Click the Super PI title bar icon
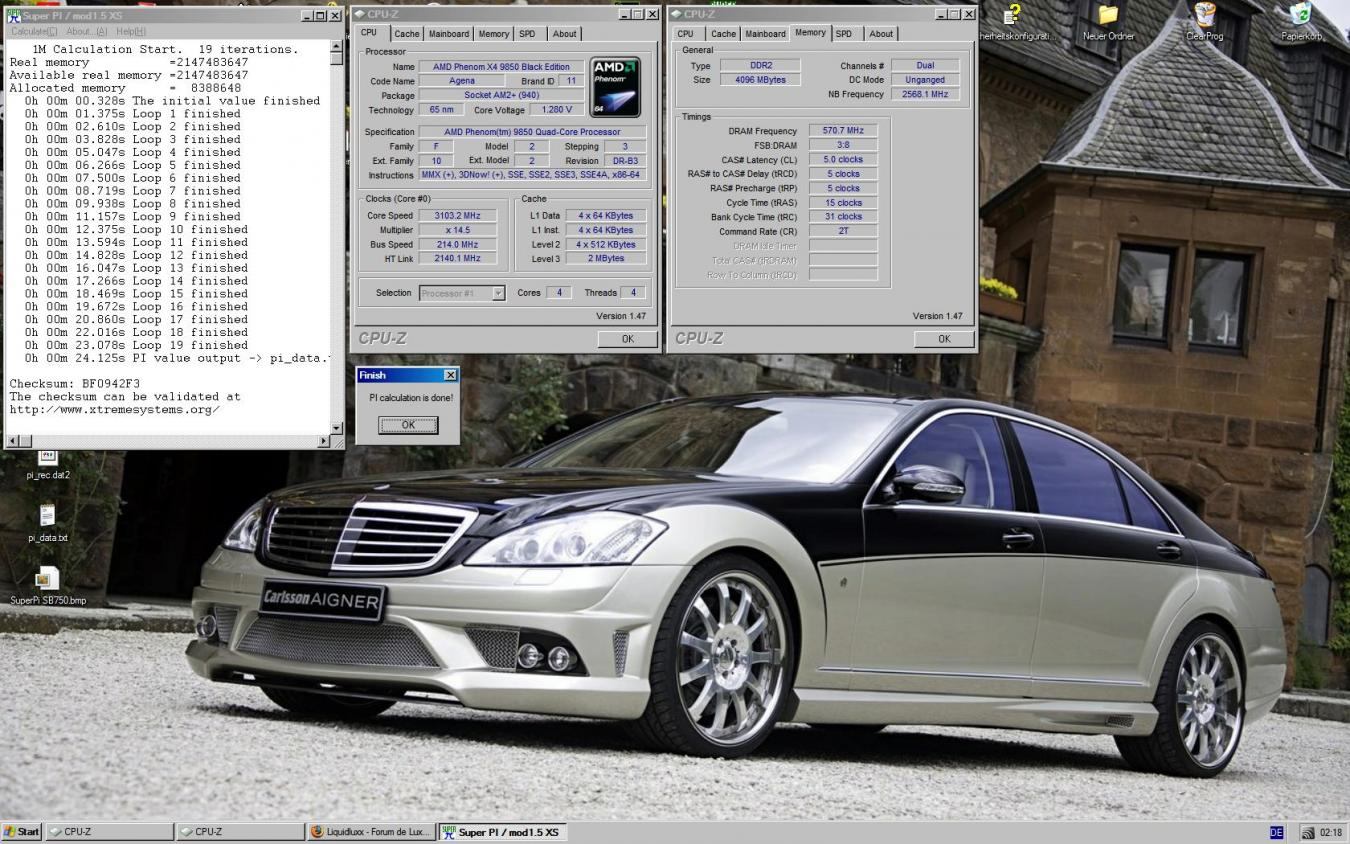 click(14, 16)
